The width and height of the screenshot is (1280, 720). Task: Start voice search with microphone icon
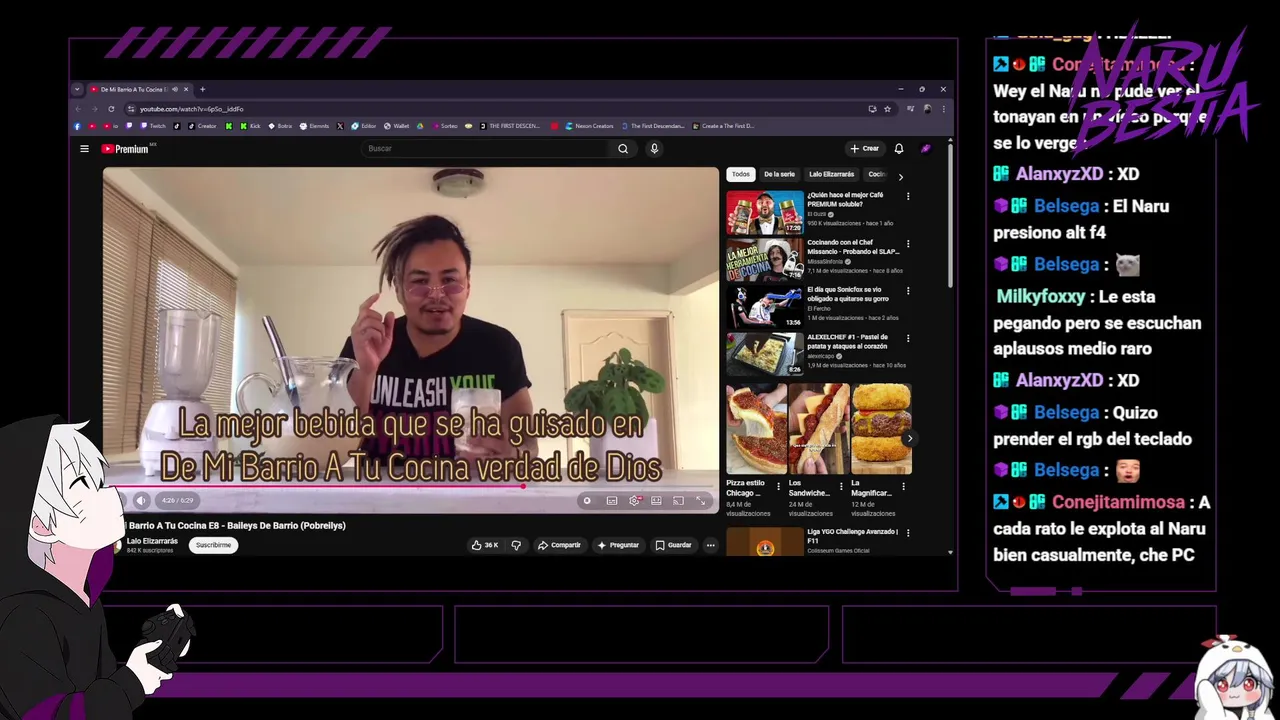(x=654, y=149)
